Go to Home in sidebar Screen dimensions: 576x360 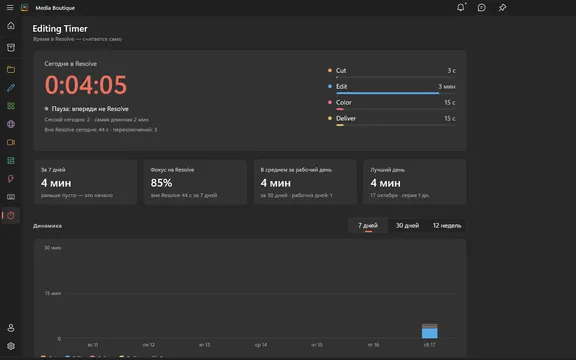pyautogui.click(x=11, y=26)
